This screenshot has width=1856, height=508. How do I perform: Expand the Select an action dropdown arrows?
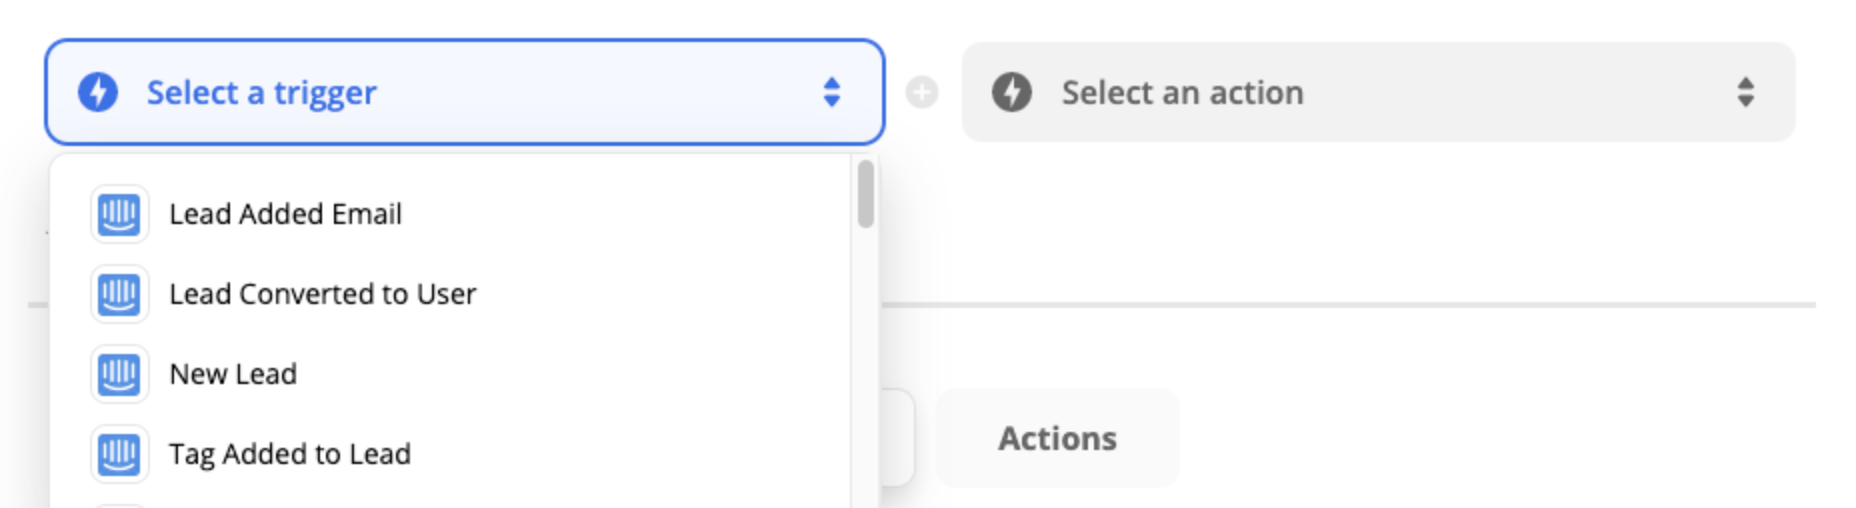pos(1745,92)
